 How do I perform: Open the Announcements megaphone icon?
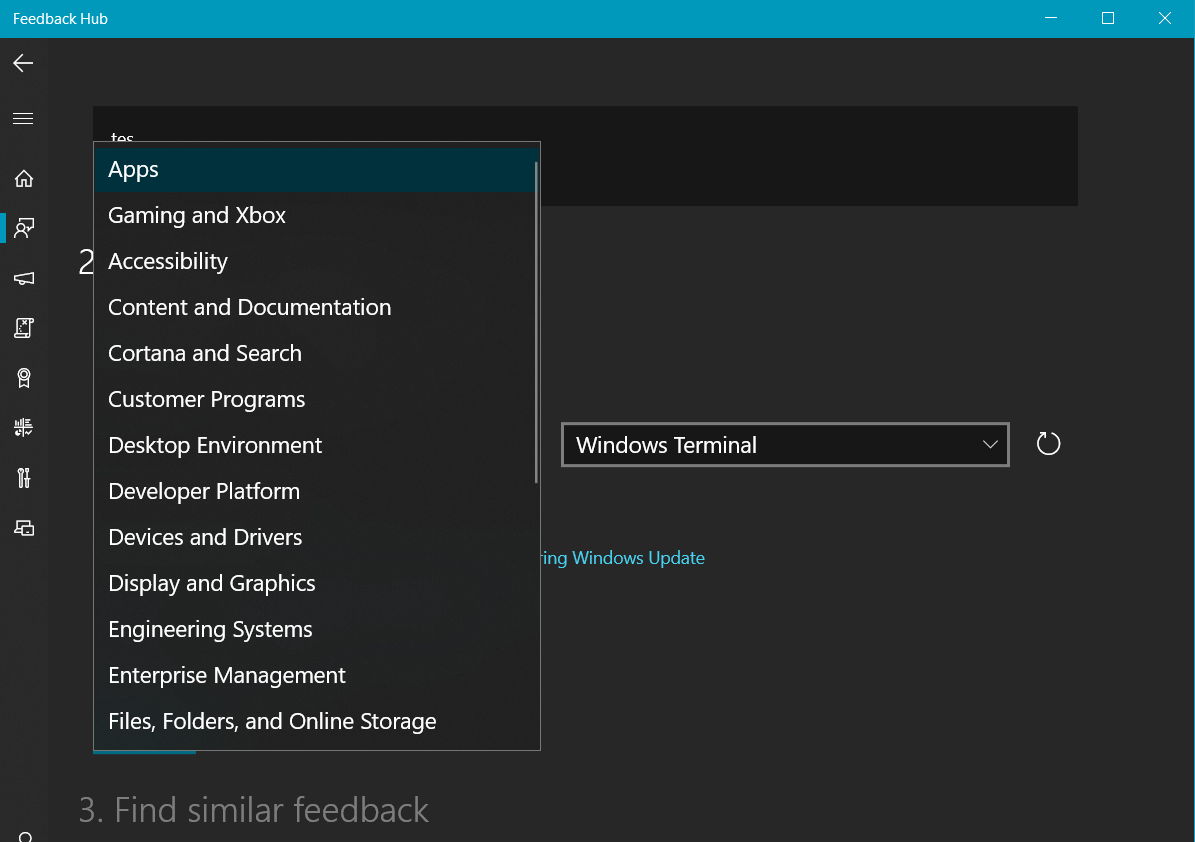24,278
